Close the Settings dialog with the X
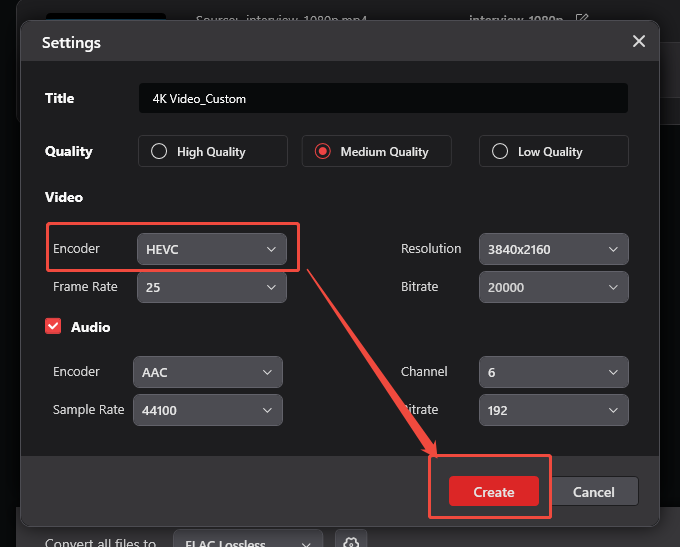 [638, 41]
